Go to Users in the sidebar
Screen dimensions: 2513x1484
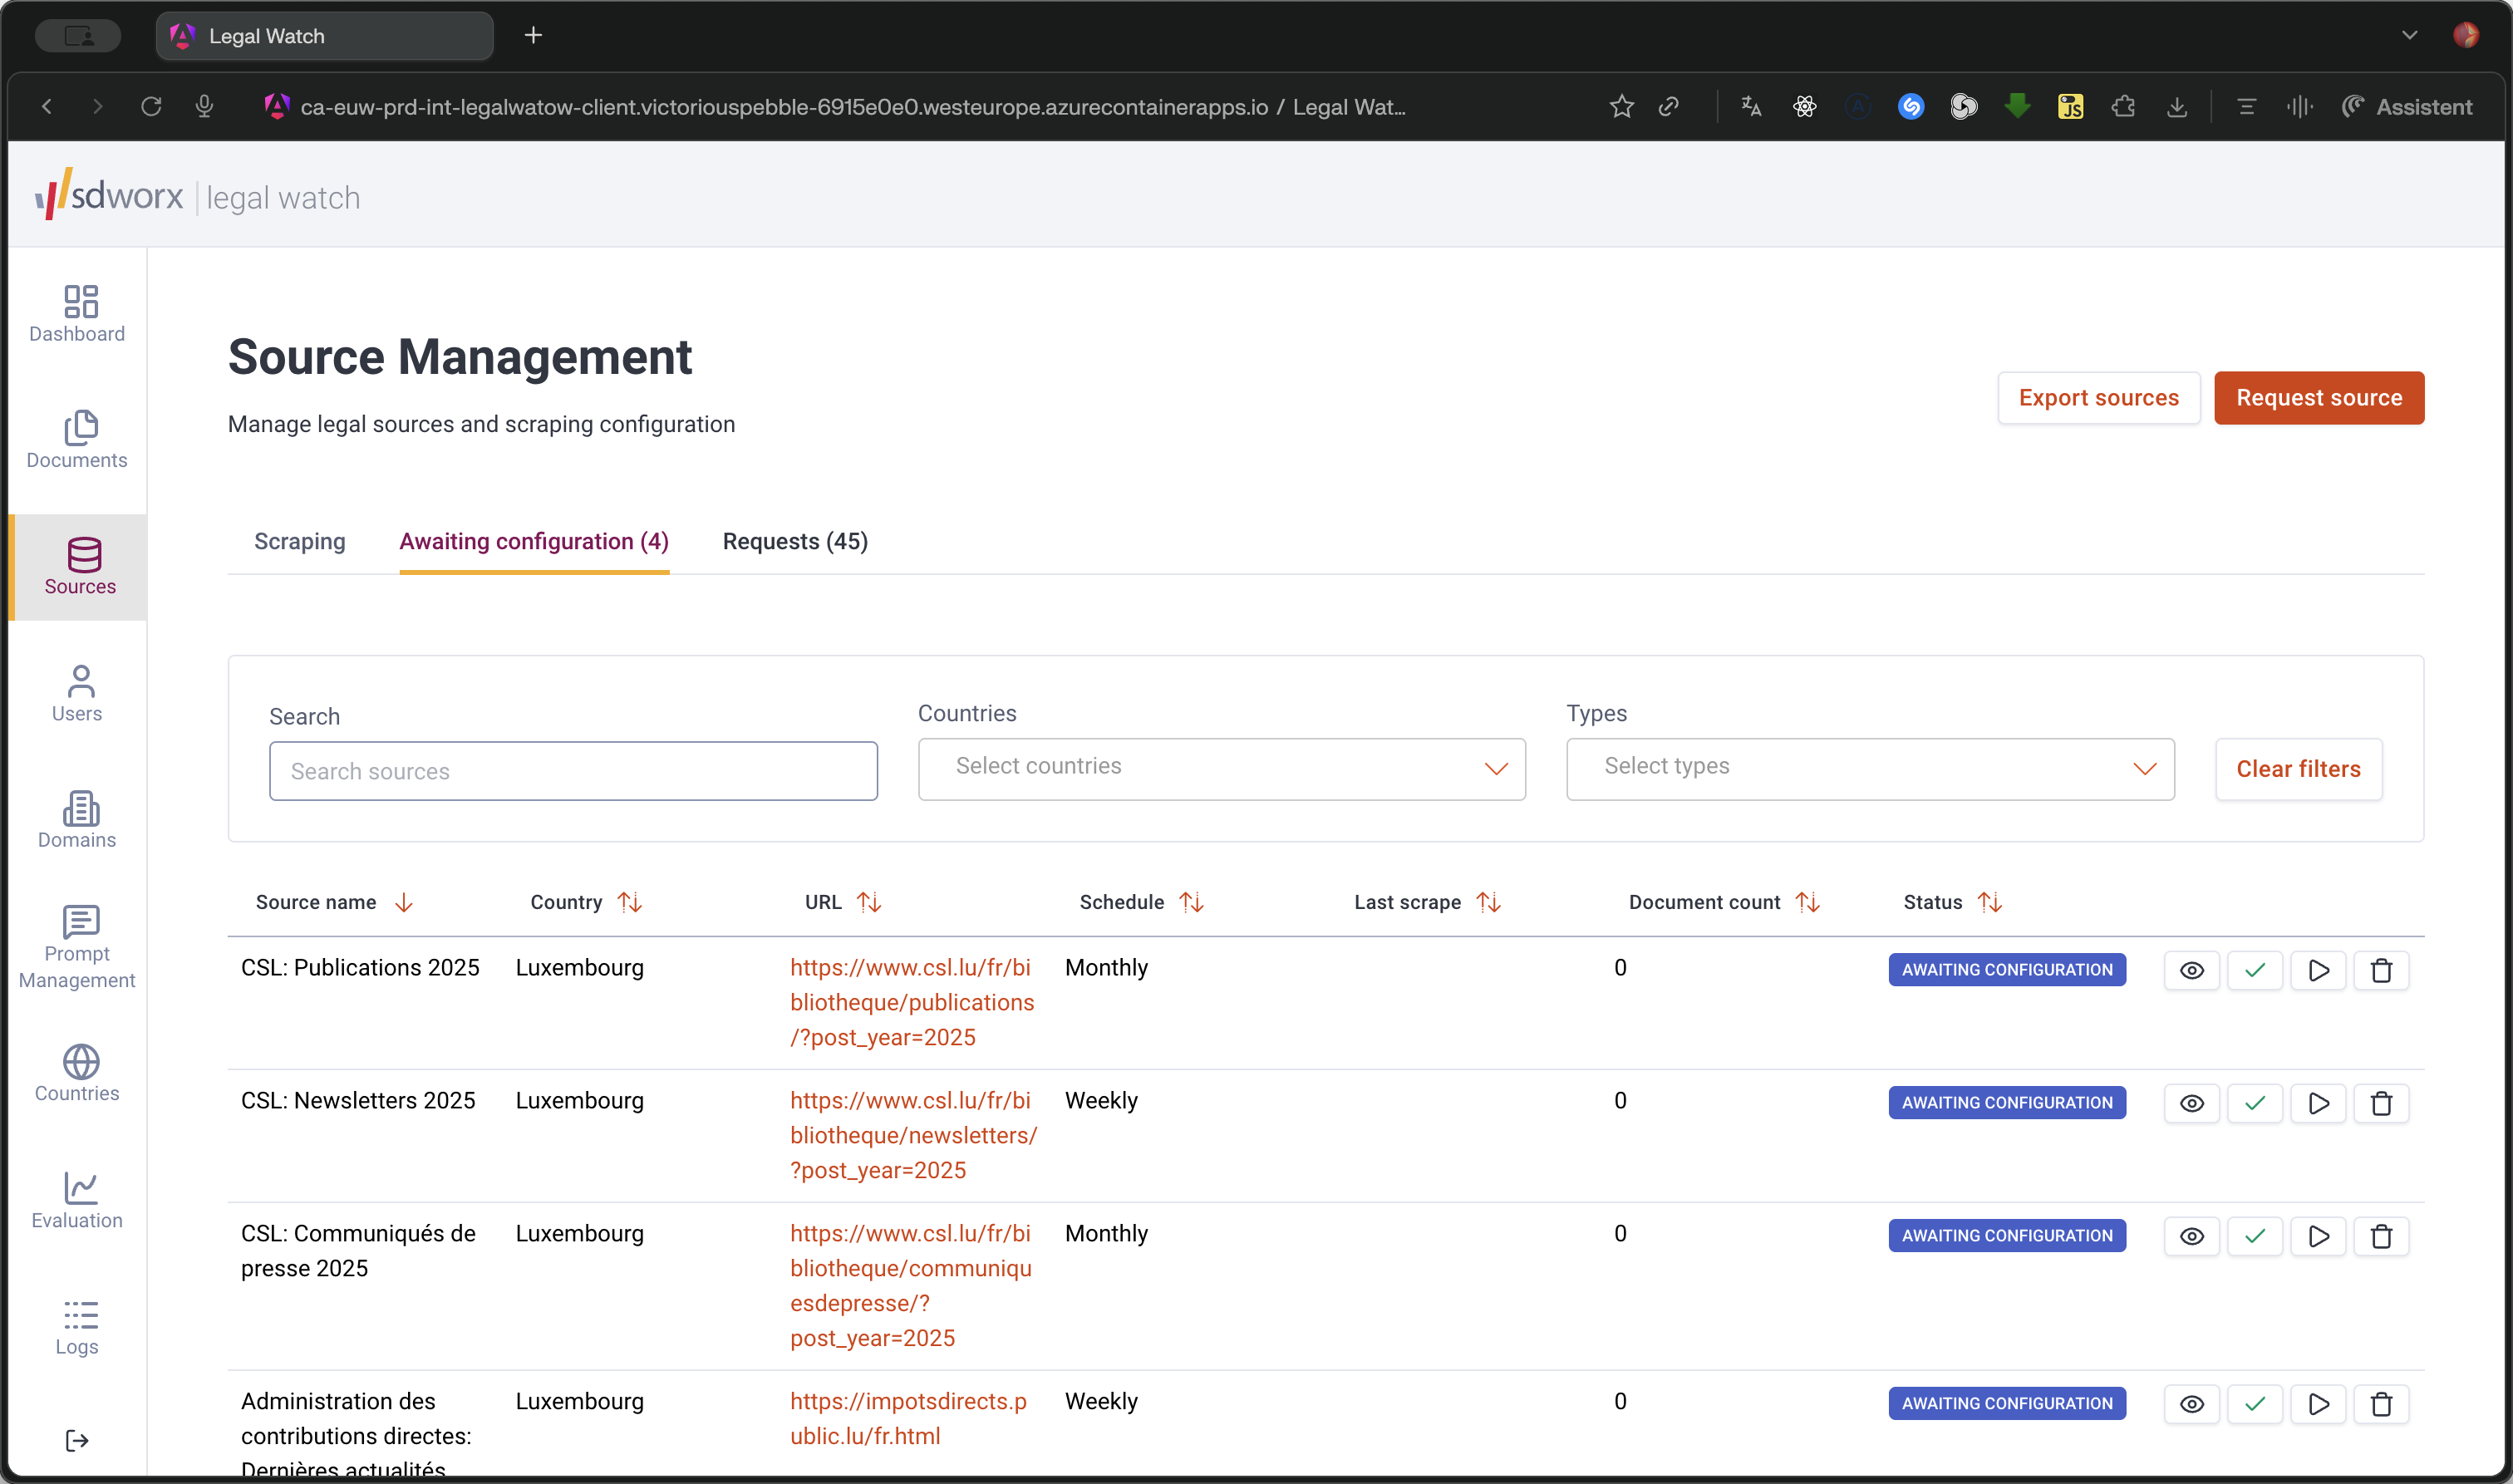77,694
